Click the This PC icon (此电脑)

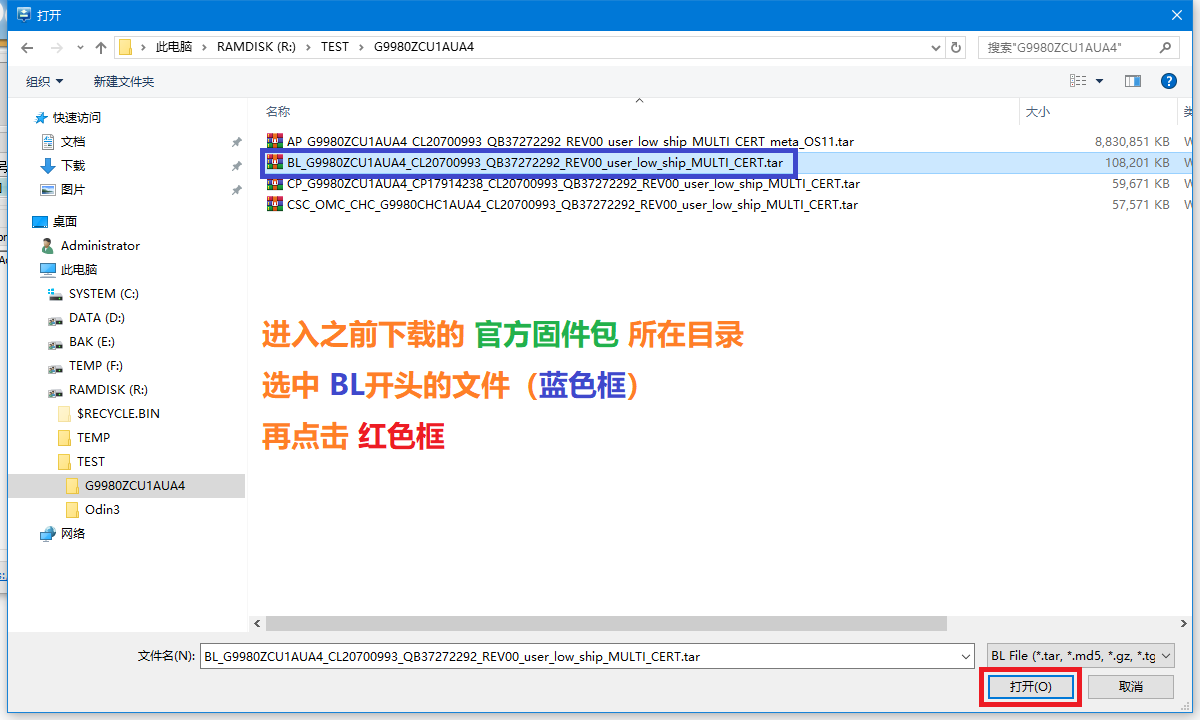pyautogui.click(x=47, y=269)
